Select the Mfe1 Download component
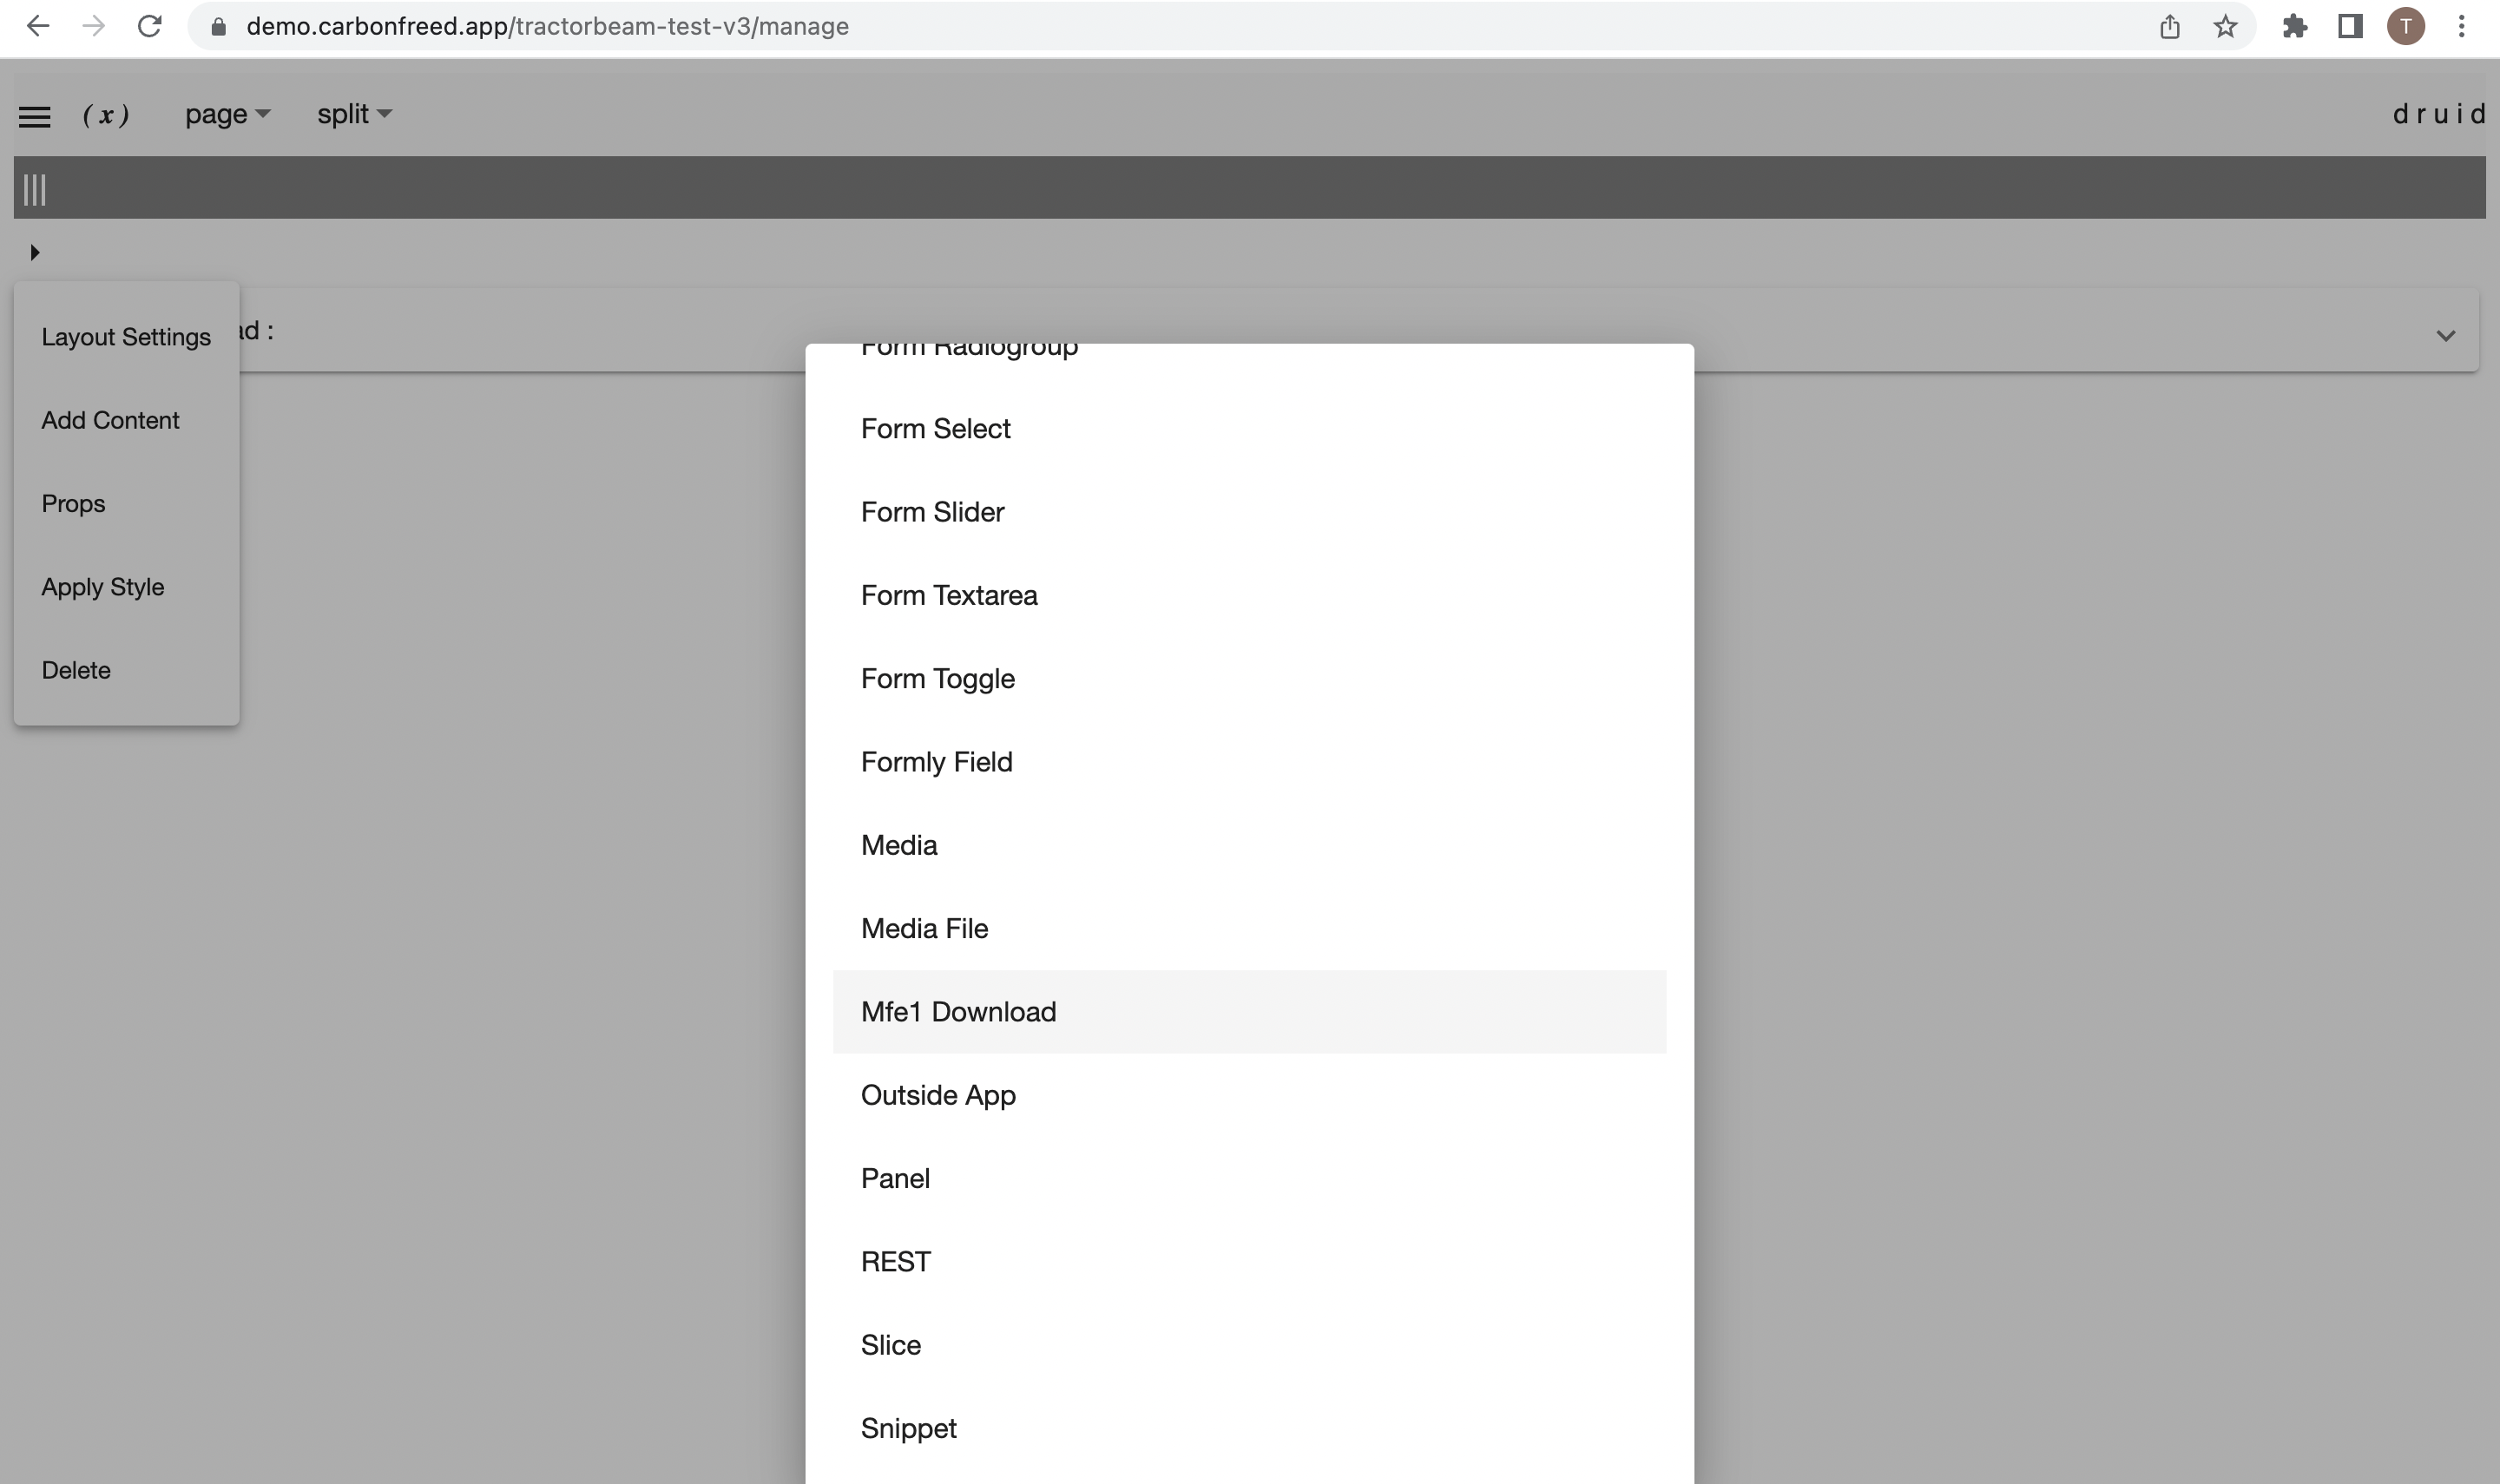Viewport: 2500px width, 1484px height. coord(958,1011)
